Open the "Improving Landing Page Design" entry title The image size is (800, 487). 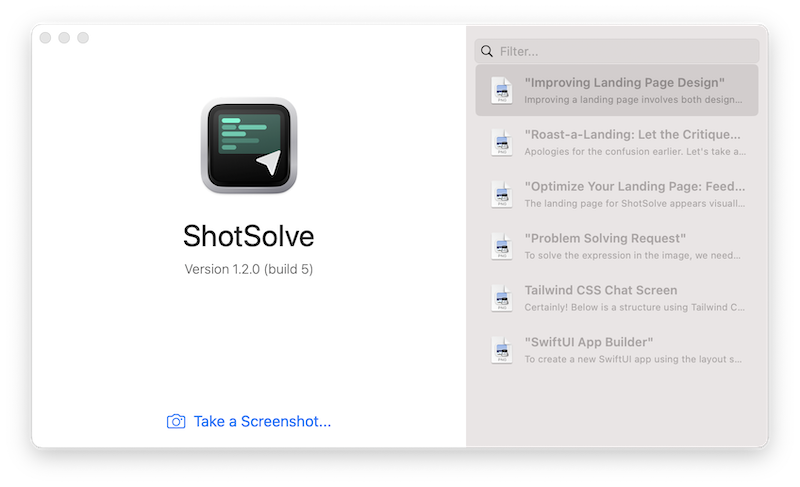[x=624, y=82]
